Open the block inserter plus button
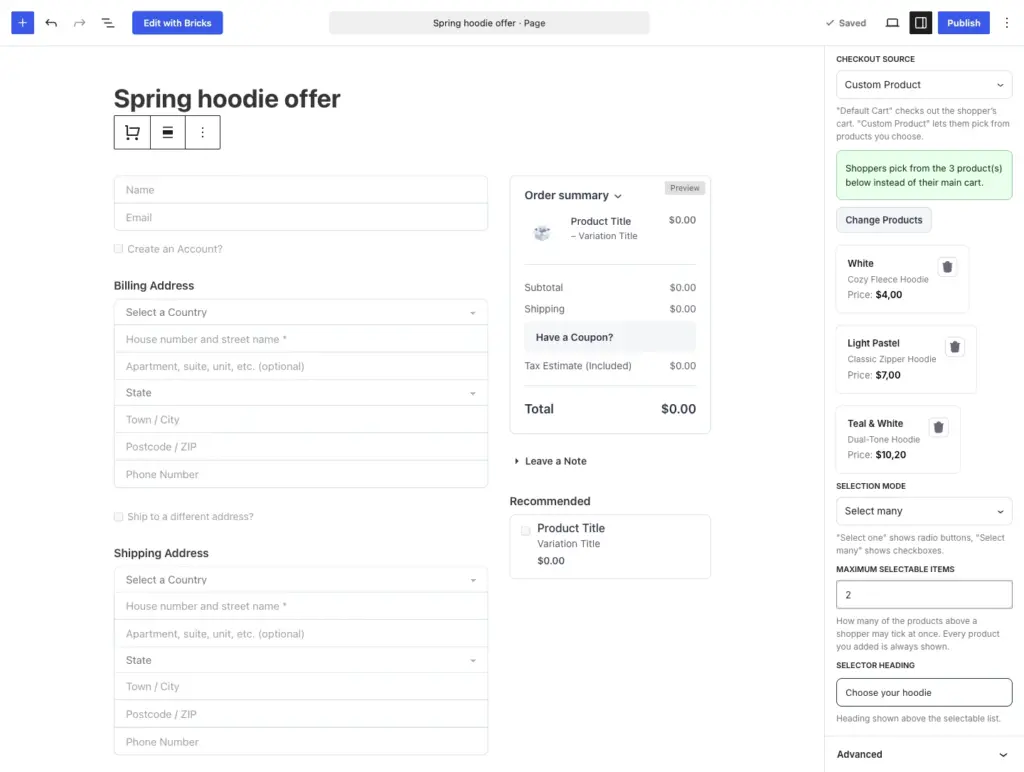The image size is (1024, 772). (x=22, y=23)
